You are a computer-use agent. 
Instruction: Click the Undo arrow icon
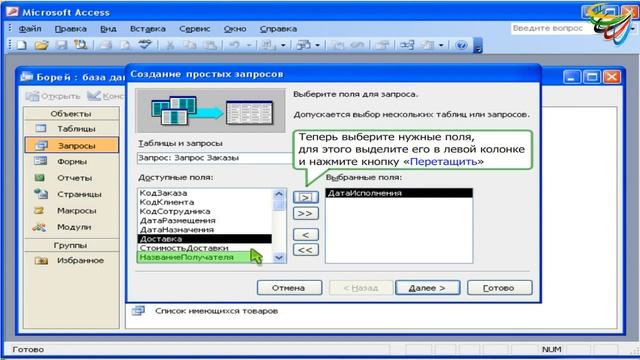[x=234, y=45]
